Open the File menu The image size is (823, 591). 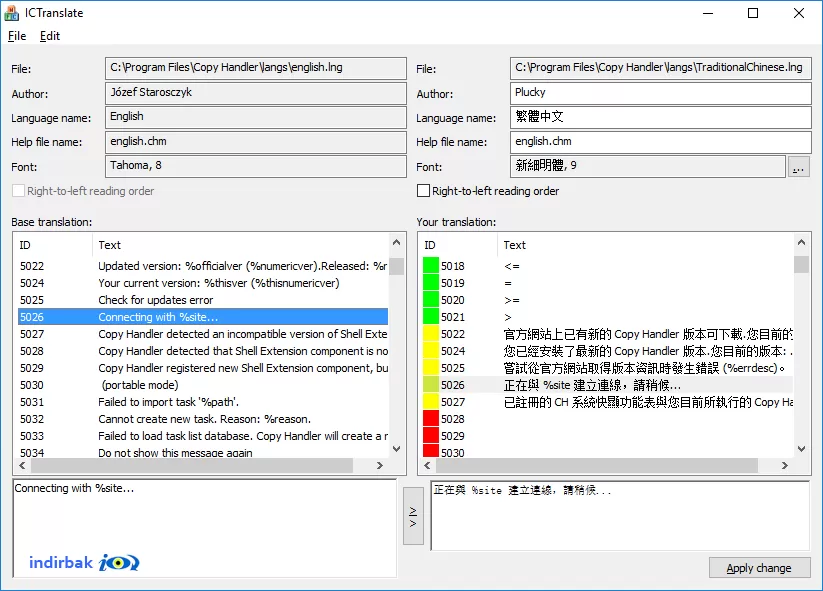17,36
